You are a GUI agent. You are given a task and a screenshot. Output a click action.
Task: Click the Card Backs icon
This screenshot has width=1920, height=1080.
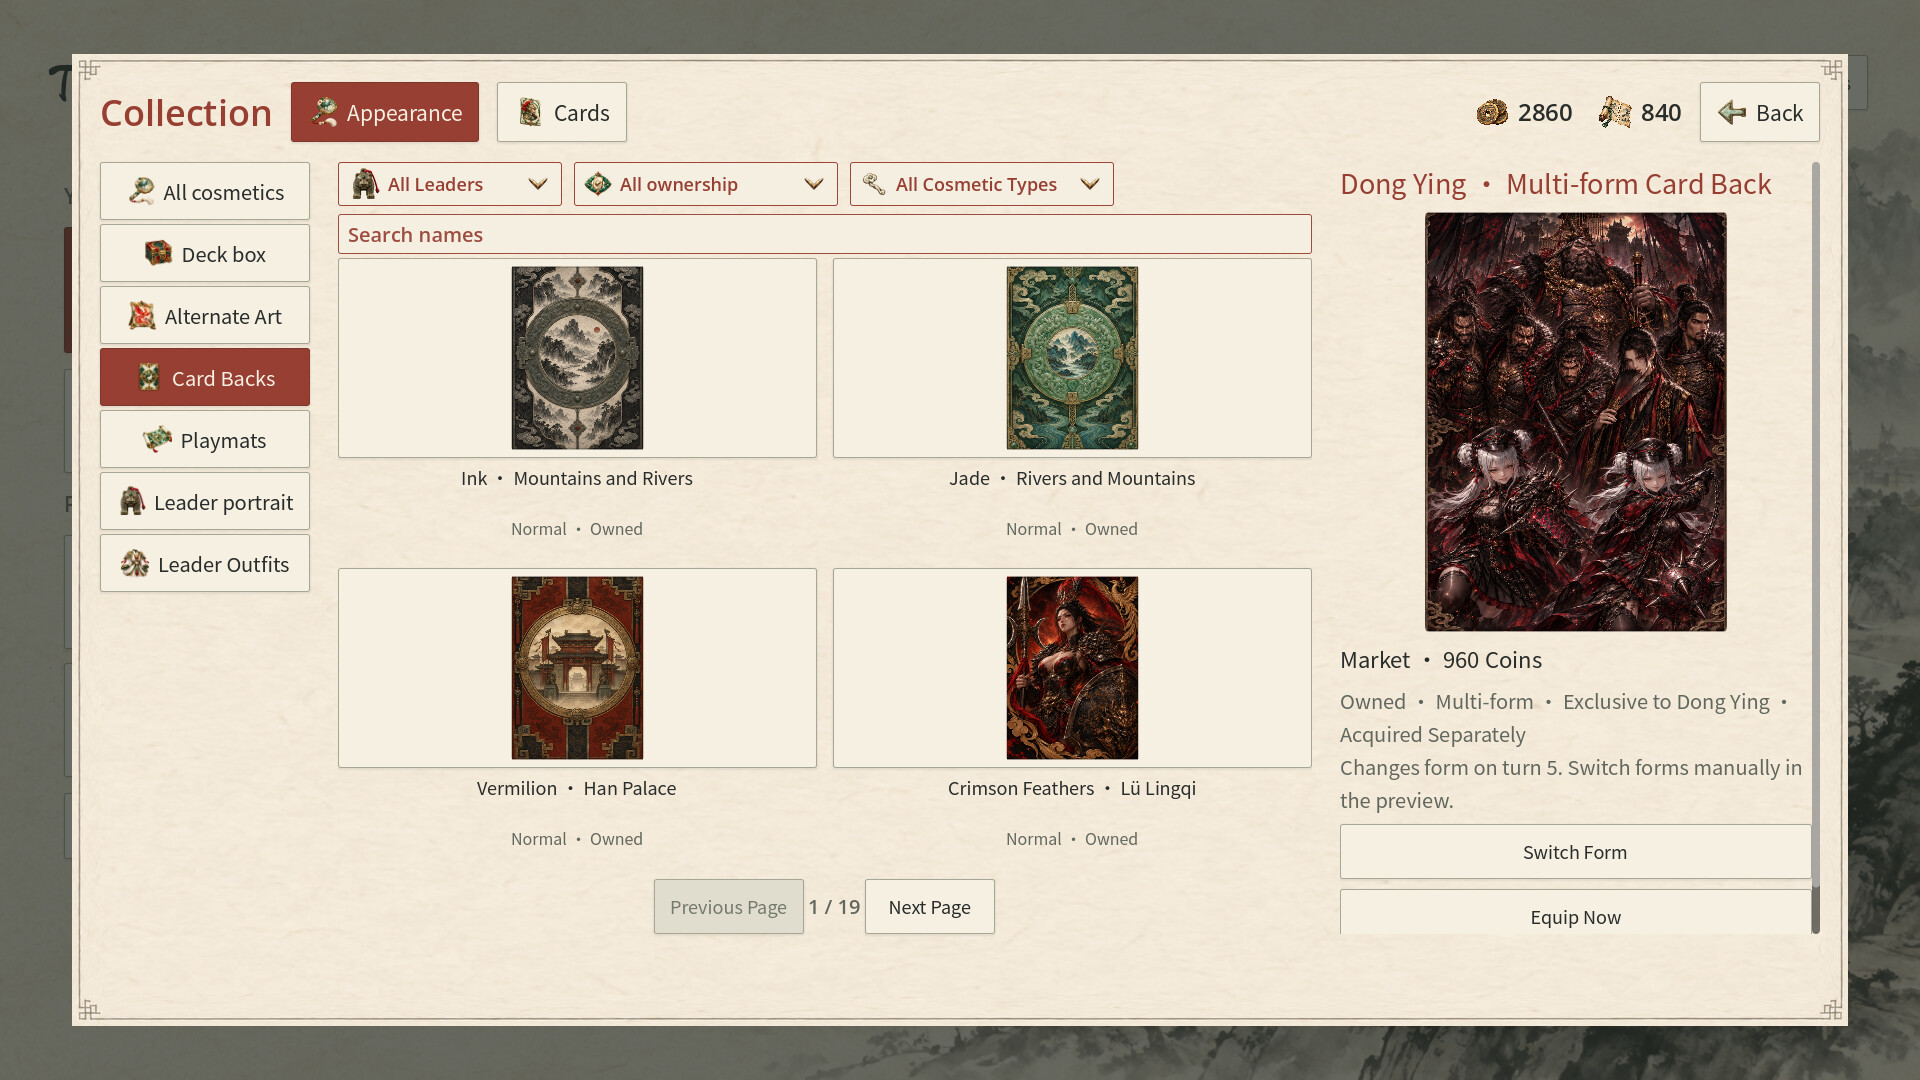[x=149, y=377]
